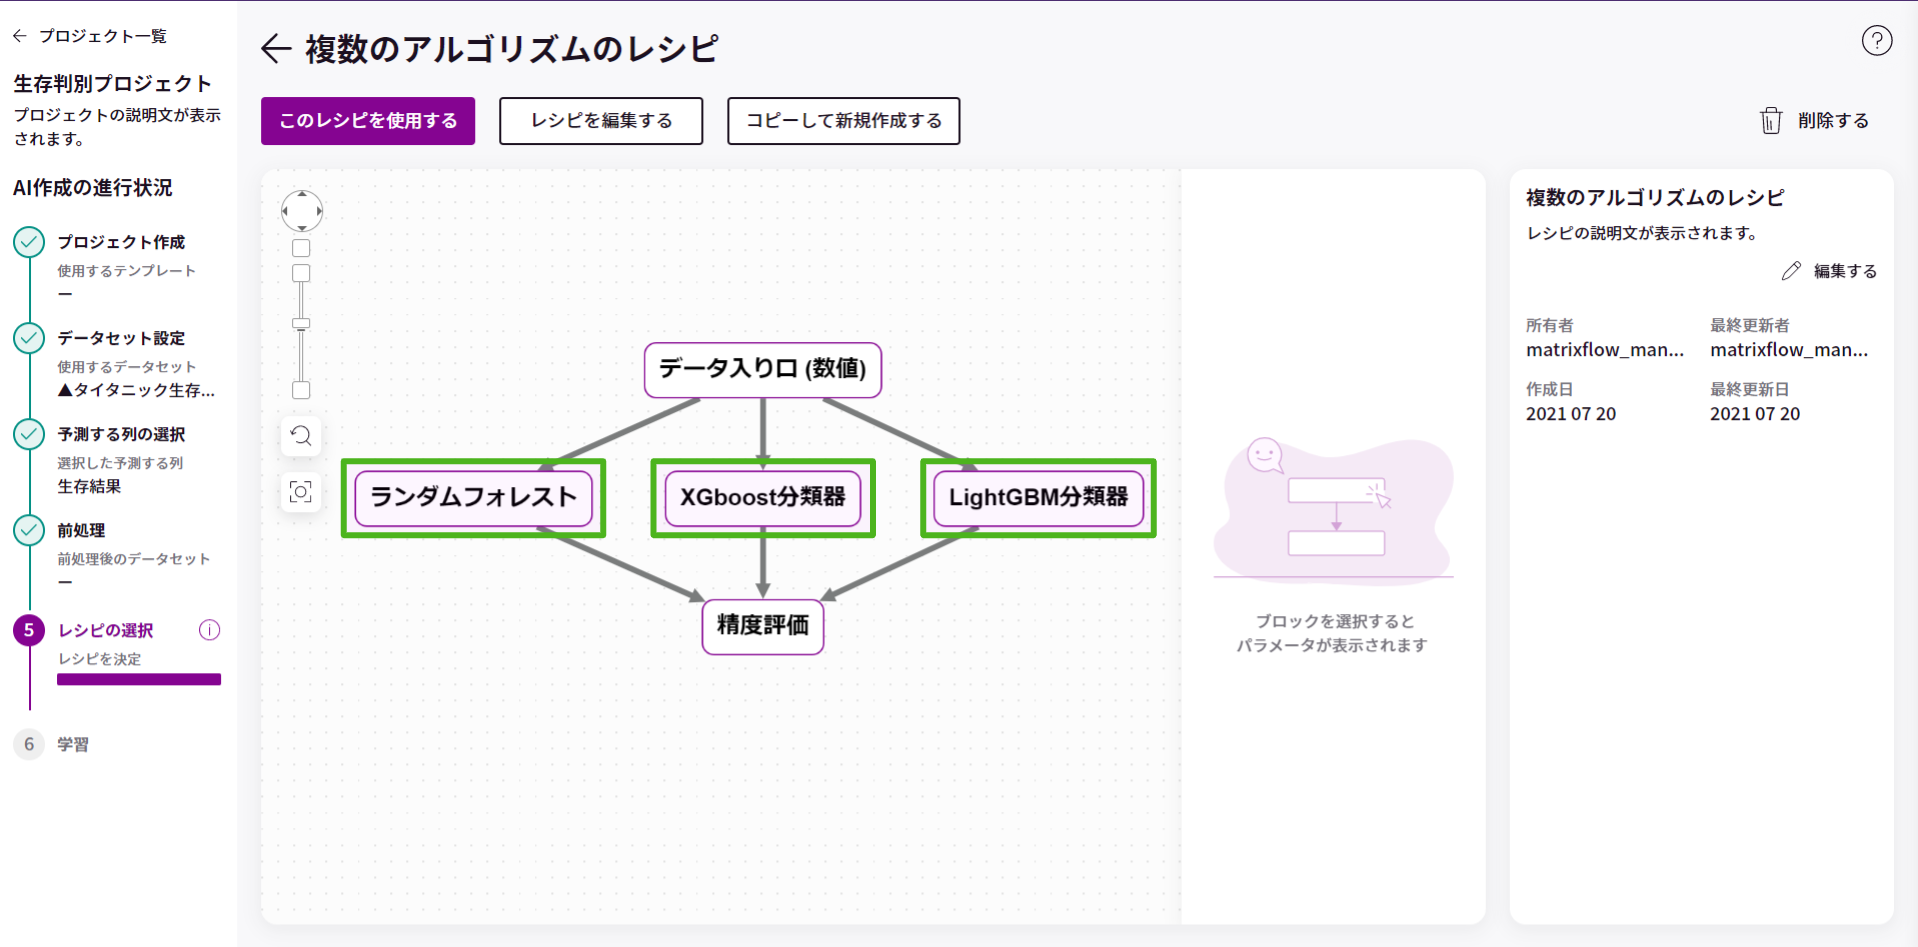Click the zoom slider bottom square button

click(x=301, y=390)
